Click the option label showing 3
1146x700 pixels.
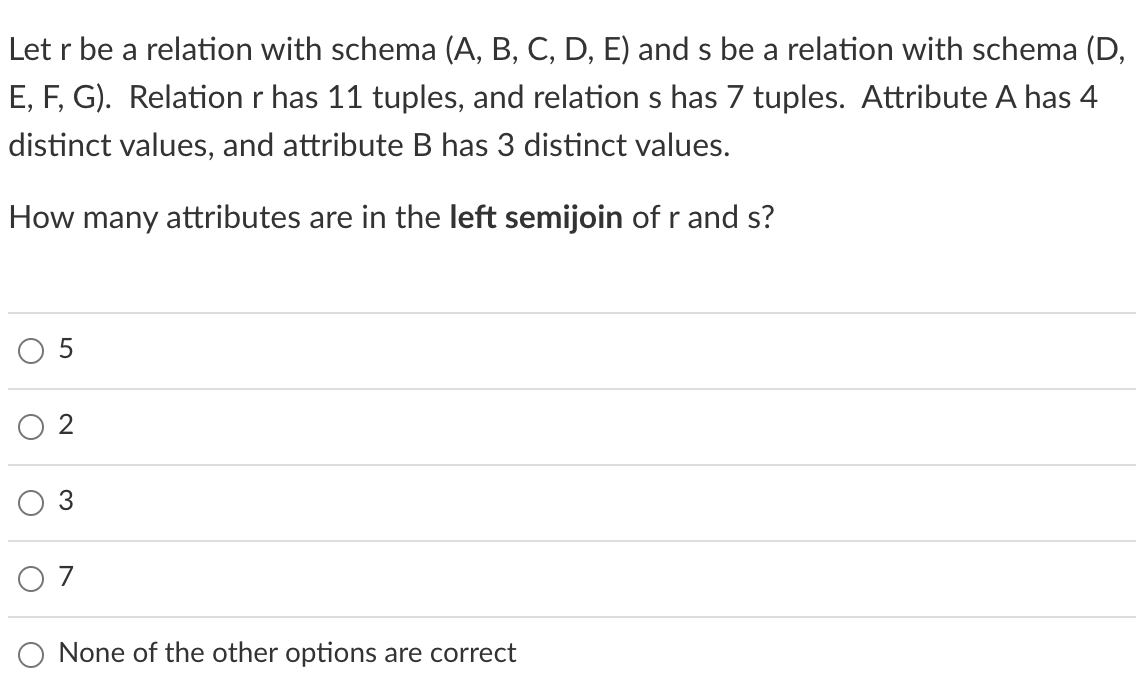click(64, 502)
